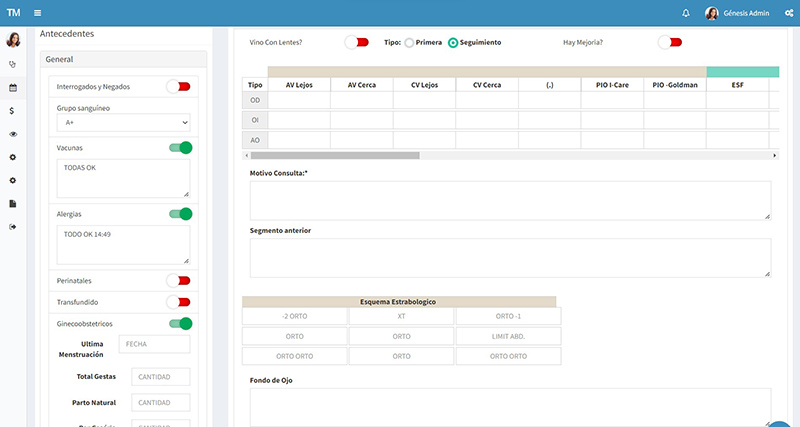This screenshot has height=427, width=800.
Task: Click Total Gestas quantity field
Action: (x=161, y=377)
